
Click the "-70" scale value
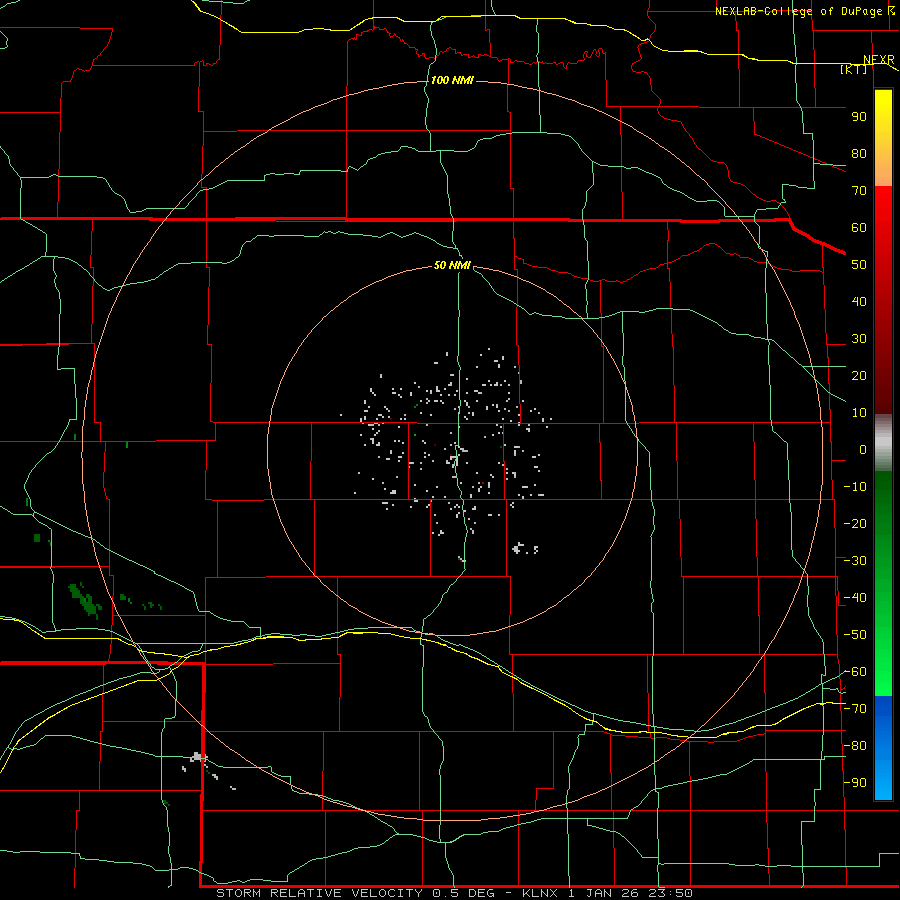(855, 709)
